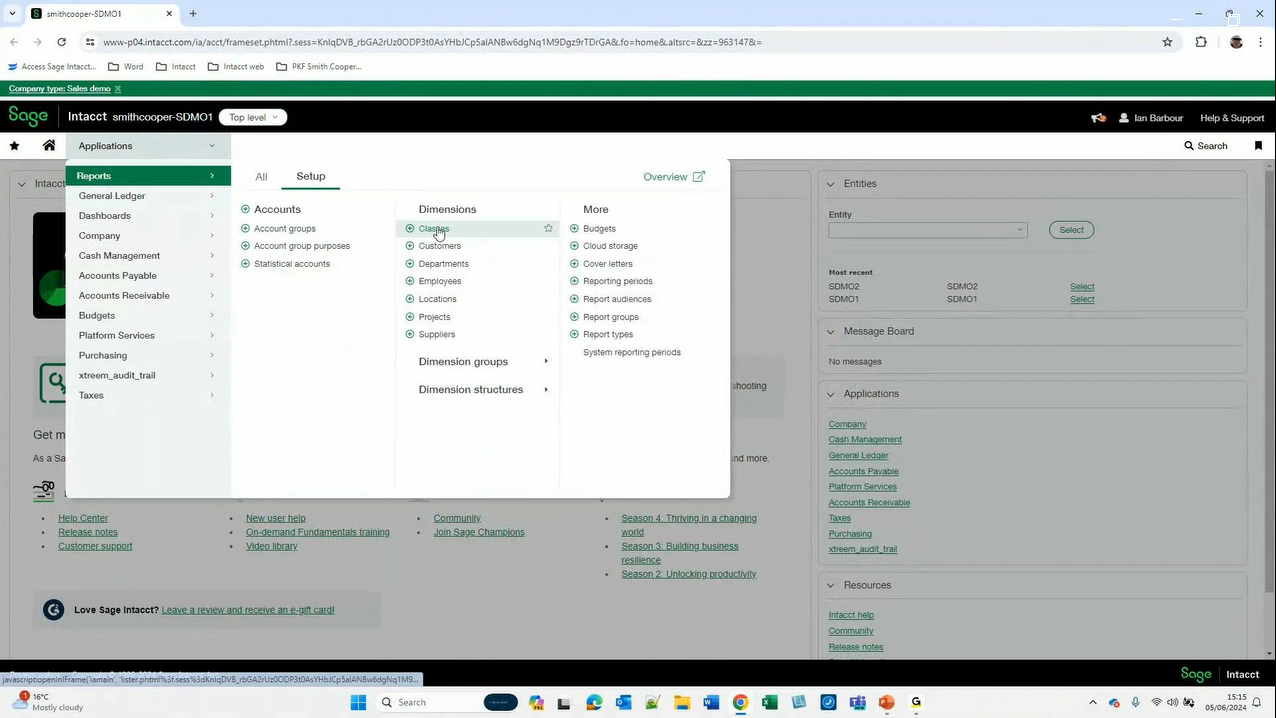Click plus icon next to Departments

pyautogui.click(x=410, y=264)
